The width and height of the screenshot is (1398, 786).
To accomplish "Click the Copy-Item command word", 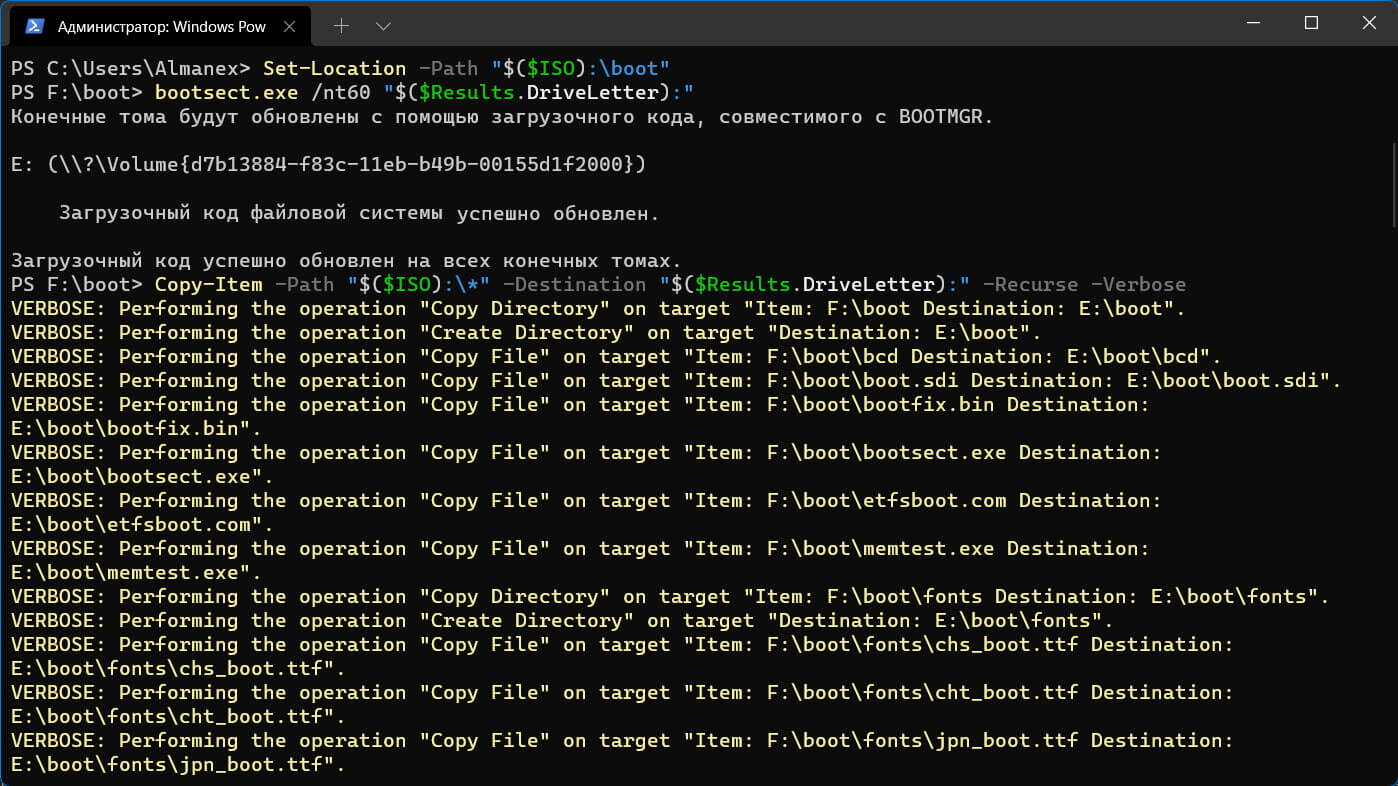I will click(208, 284).
